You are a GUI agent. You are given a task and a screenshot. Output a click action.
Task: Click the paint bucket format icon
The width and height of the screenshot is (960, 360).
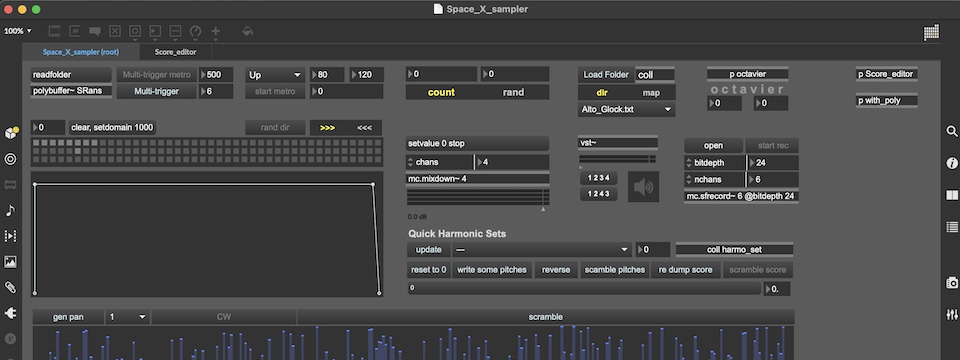pos(247,31)
